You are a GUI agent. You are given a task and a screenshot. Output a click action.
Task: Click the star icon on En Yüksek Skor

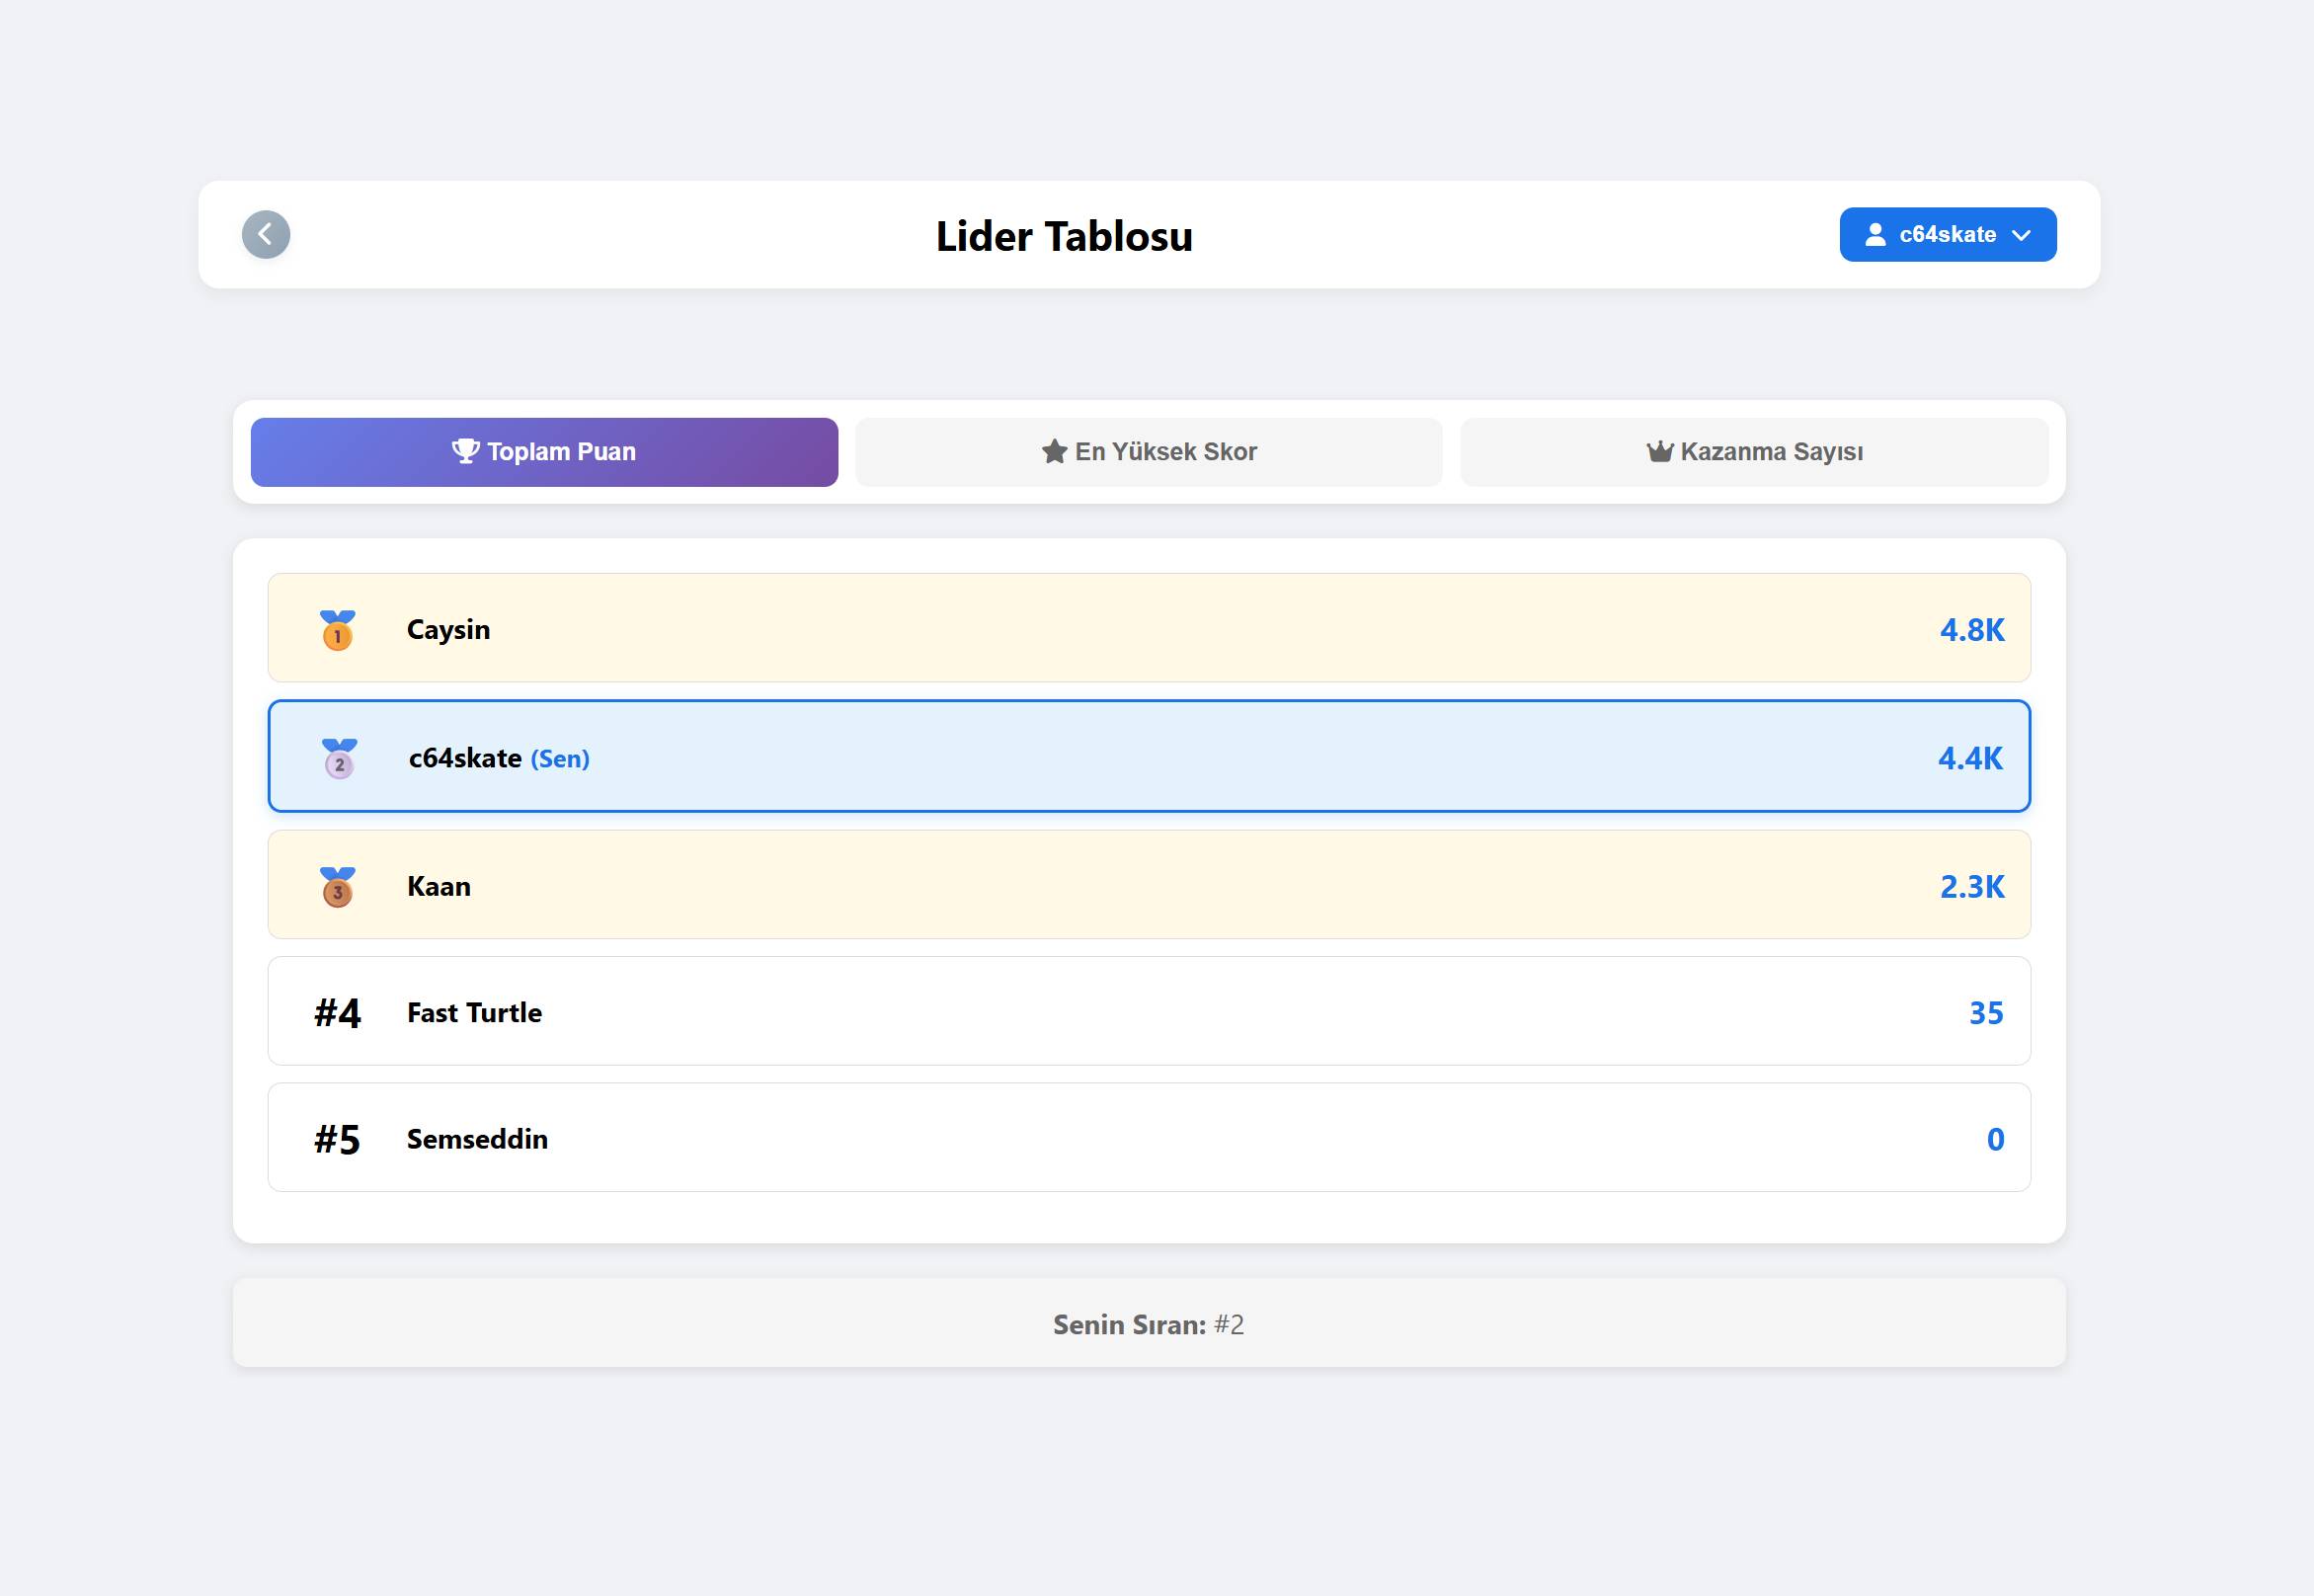1054,452
